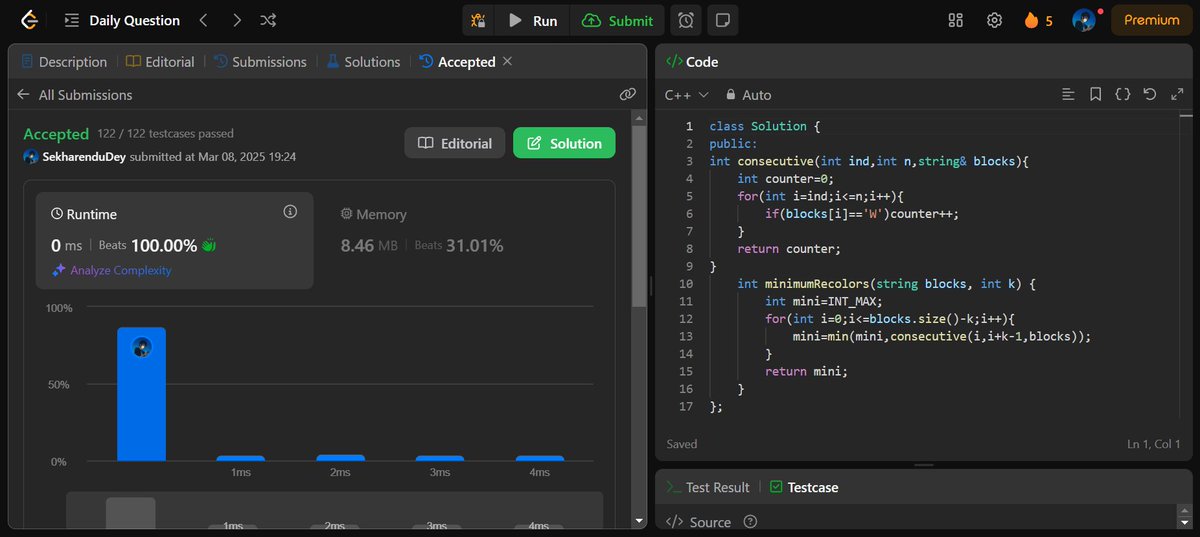Image resolution: width=1200 pixels, height=537 pixels.
Task: Close the Accepted tab
Action: (507, 62)
